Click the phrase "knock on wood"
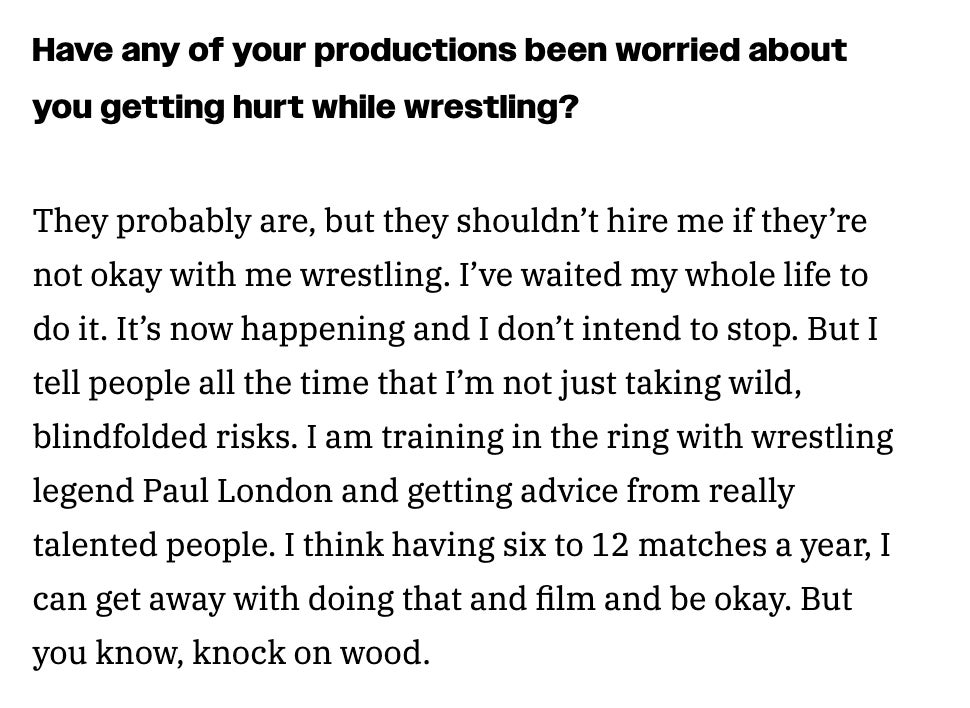This screenshot has height=708, width=970. coord(310,655)
